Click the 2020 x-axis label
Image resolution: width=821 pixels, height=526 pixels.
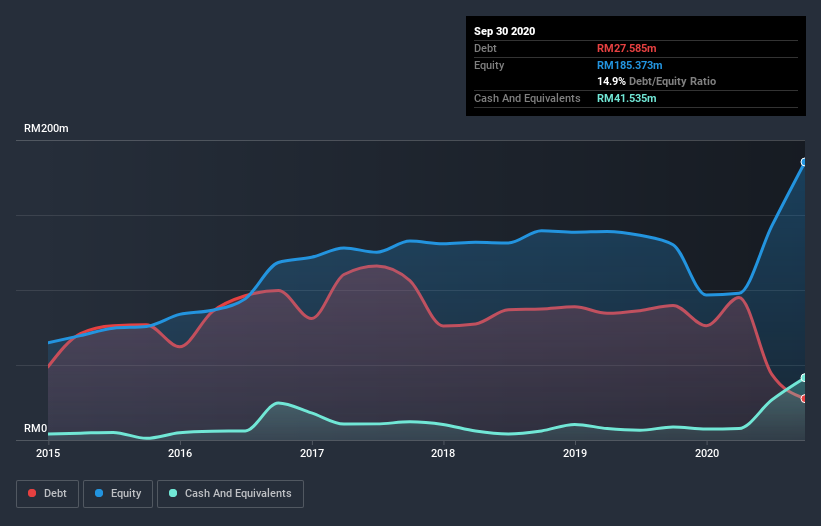pyautogui.click(x=707, y=453)
